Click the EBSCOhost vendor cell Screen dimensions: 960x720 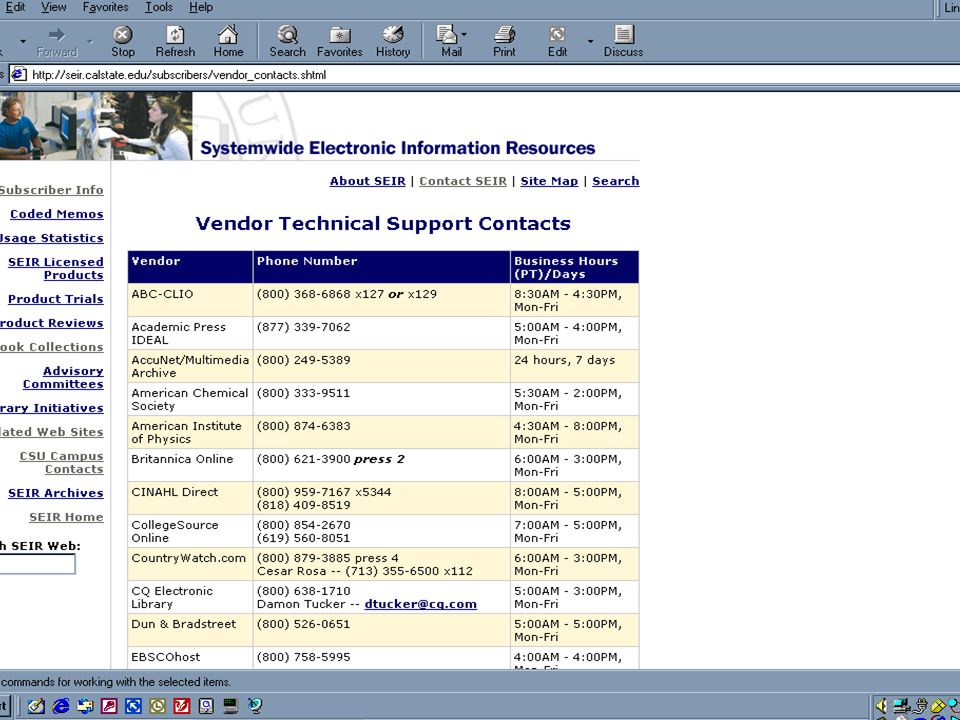pos(190,658)
